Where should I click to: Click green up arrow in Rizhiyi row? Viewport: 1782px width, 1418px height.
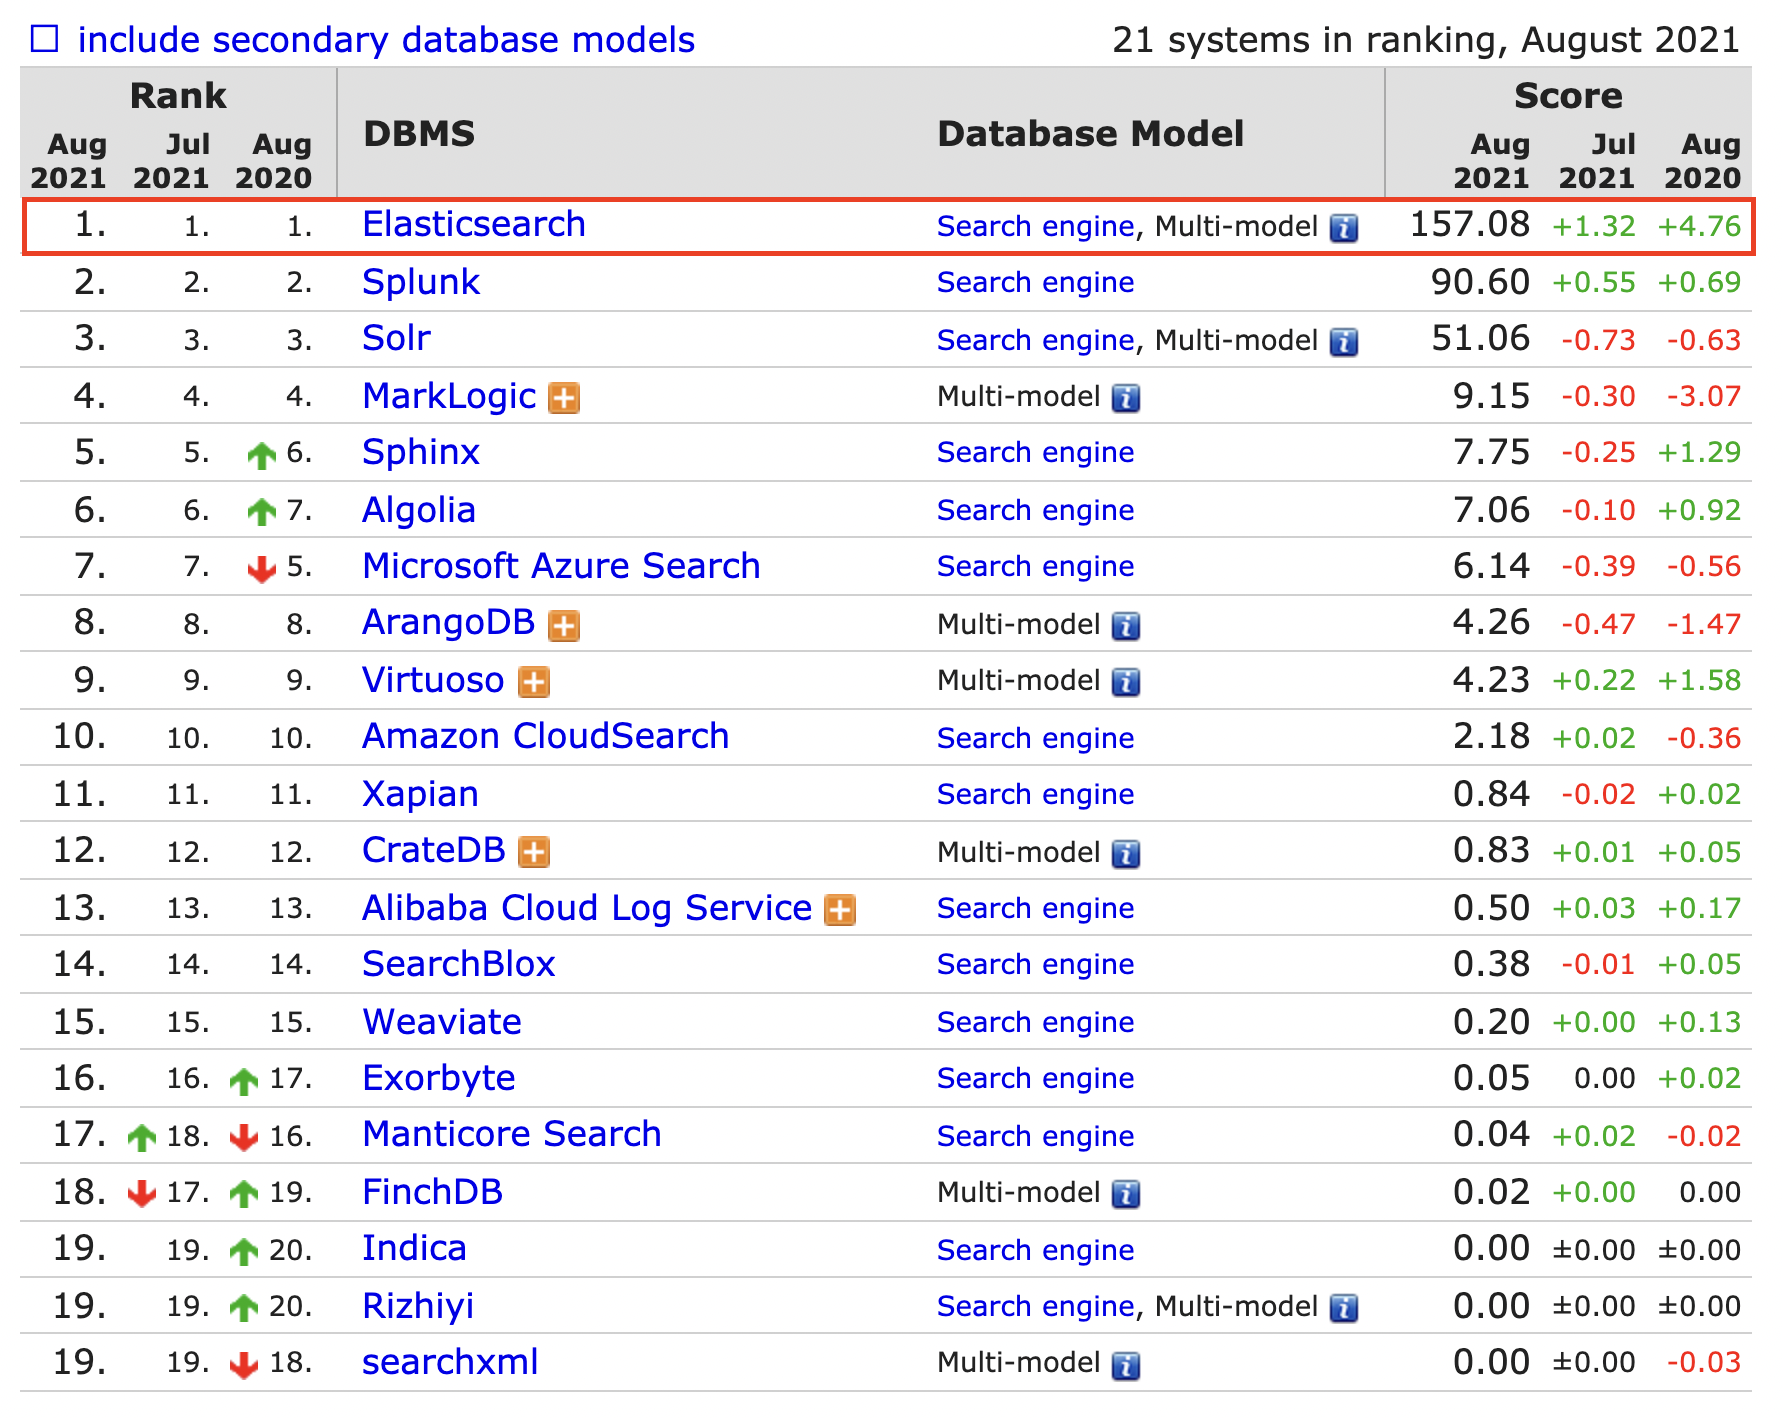[243, 1308]
